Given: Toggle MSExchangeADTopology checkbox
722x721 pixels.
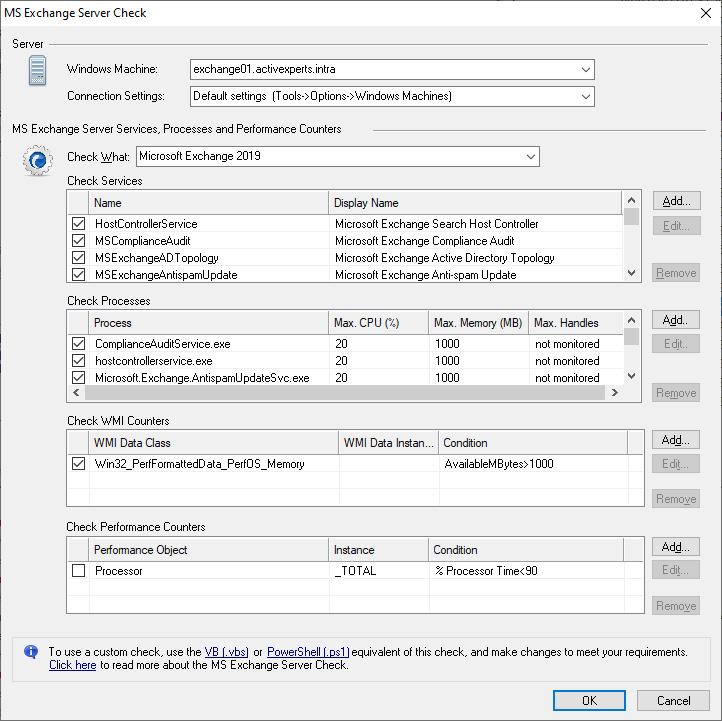Looking at the screenshot, I should (x=79, y=258).
